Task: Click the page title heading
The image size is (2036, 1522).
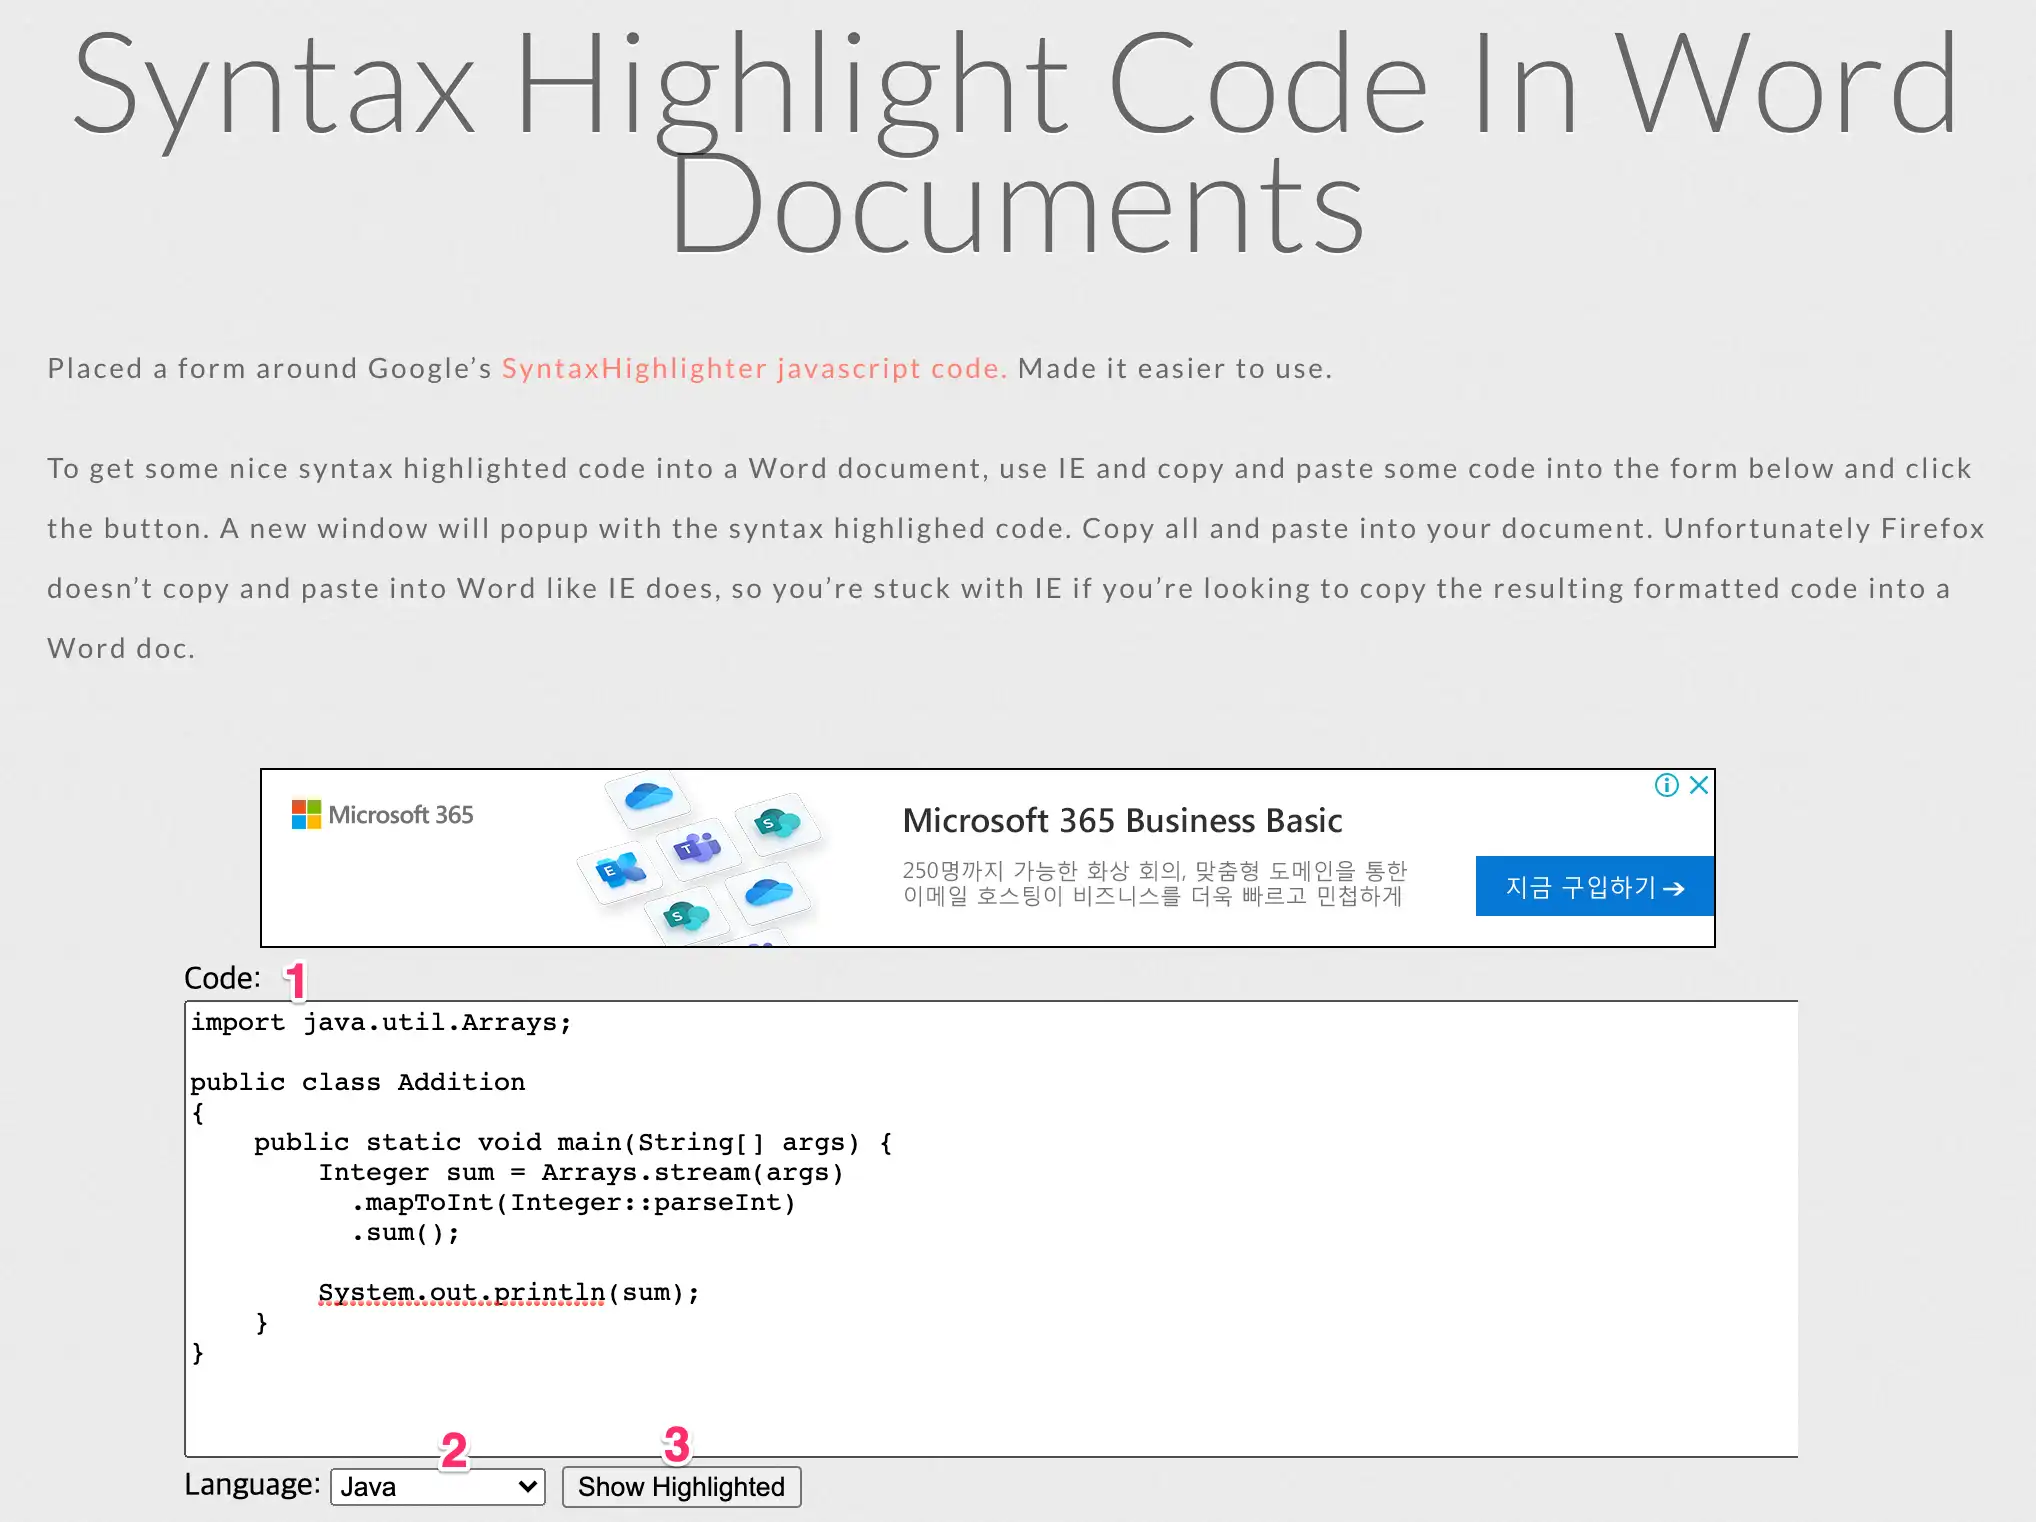Action: pyautogui.click(x=1016, y=142)
